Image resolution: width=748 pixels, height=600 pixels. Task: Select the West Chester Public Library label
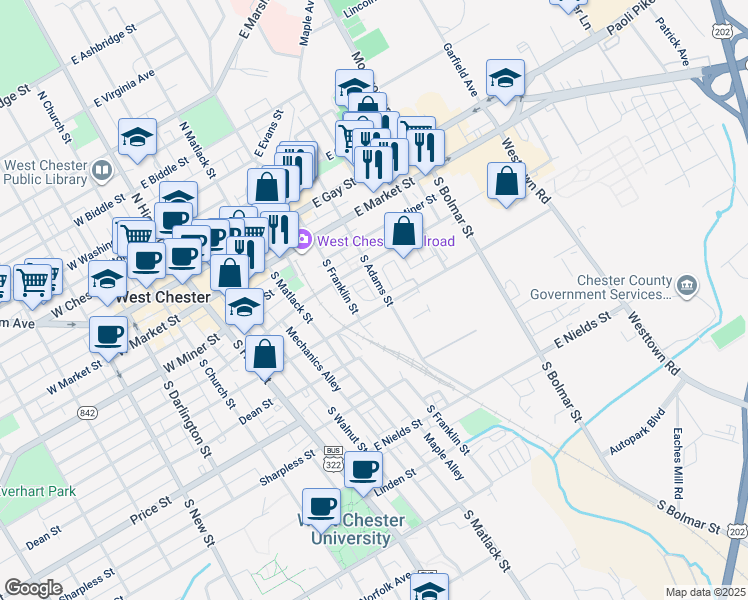(x=45, y=172)
